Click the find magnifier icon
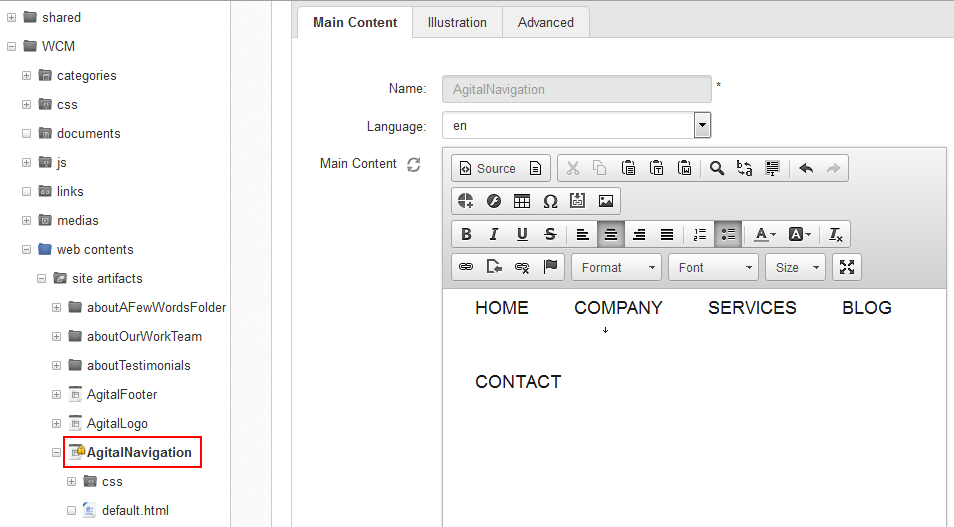This screenshot has height=527, width=954. coord(717,169)
